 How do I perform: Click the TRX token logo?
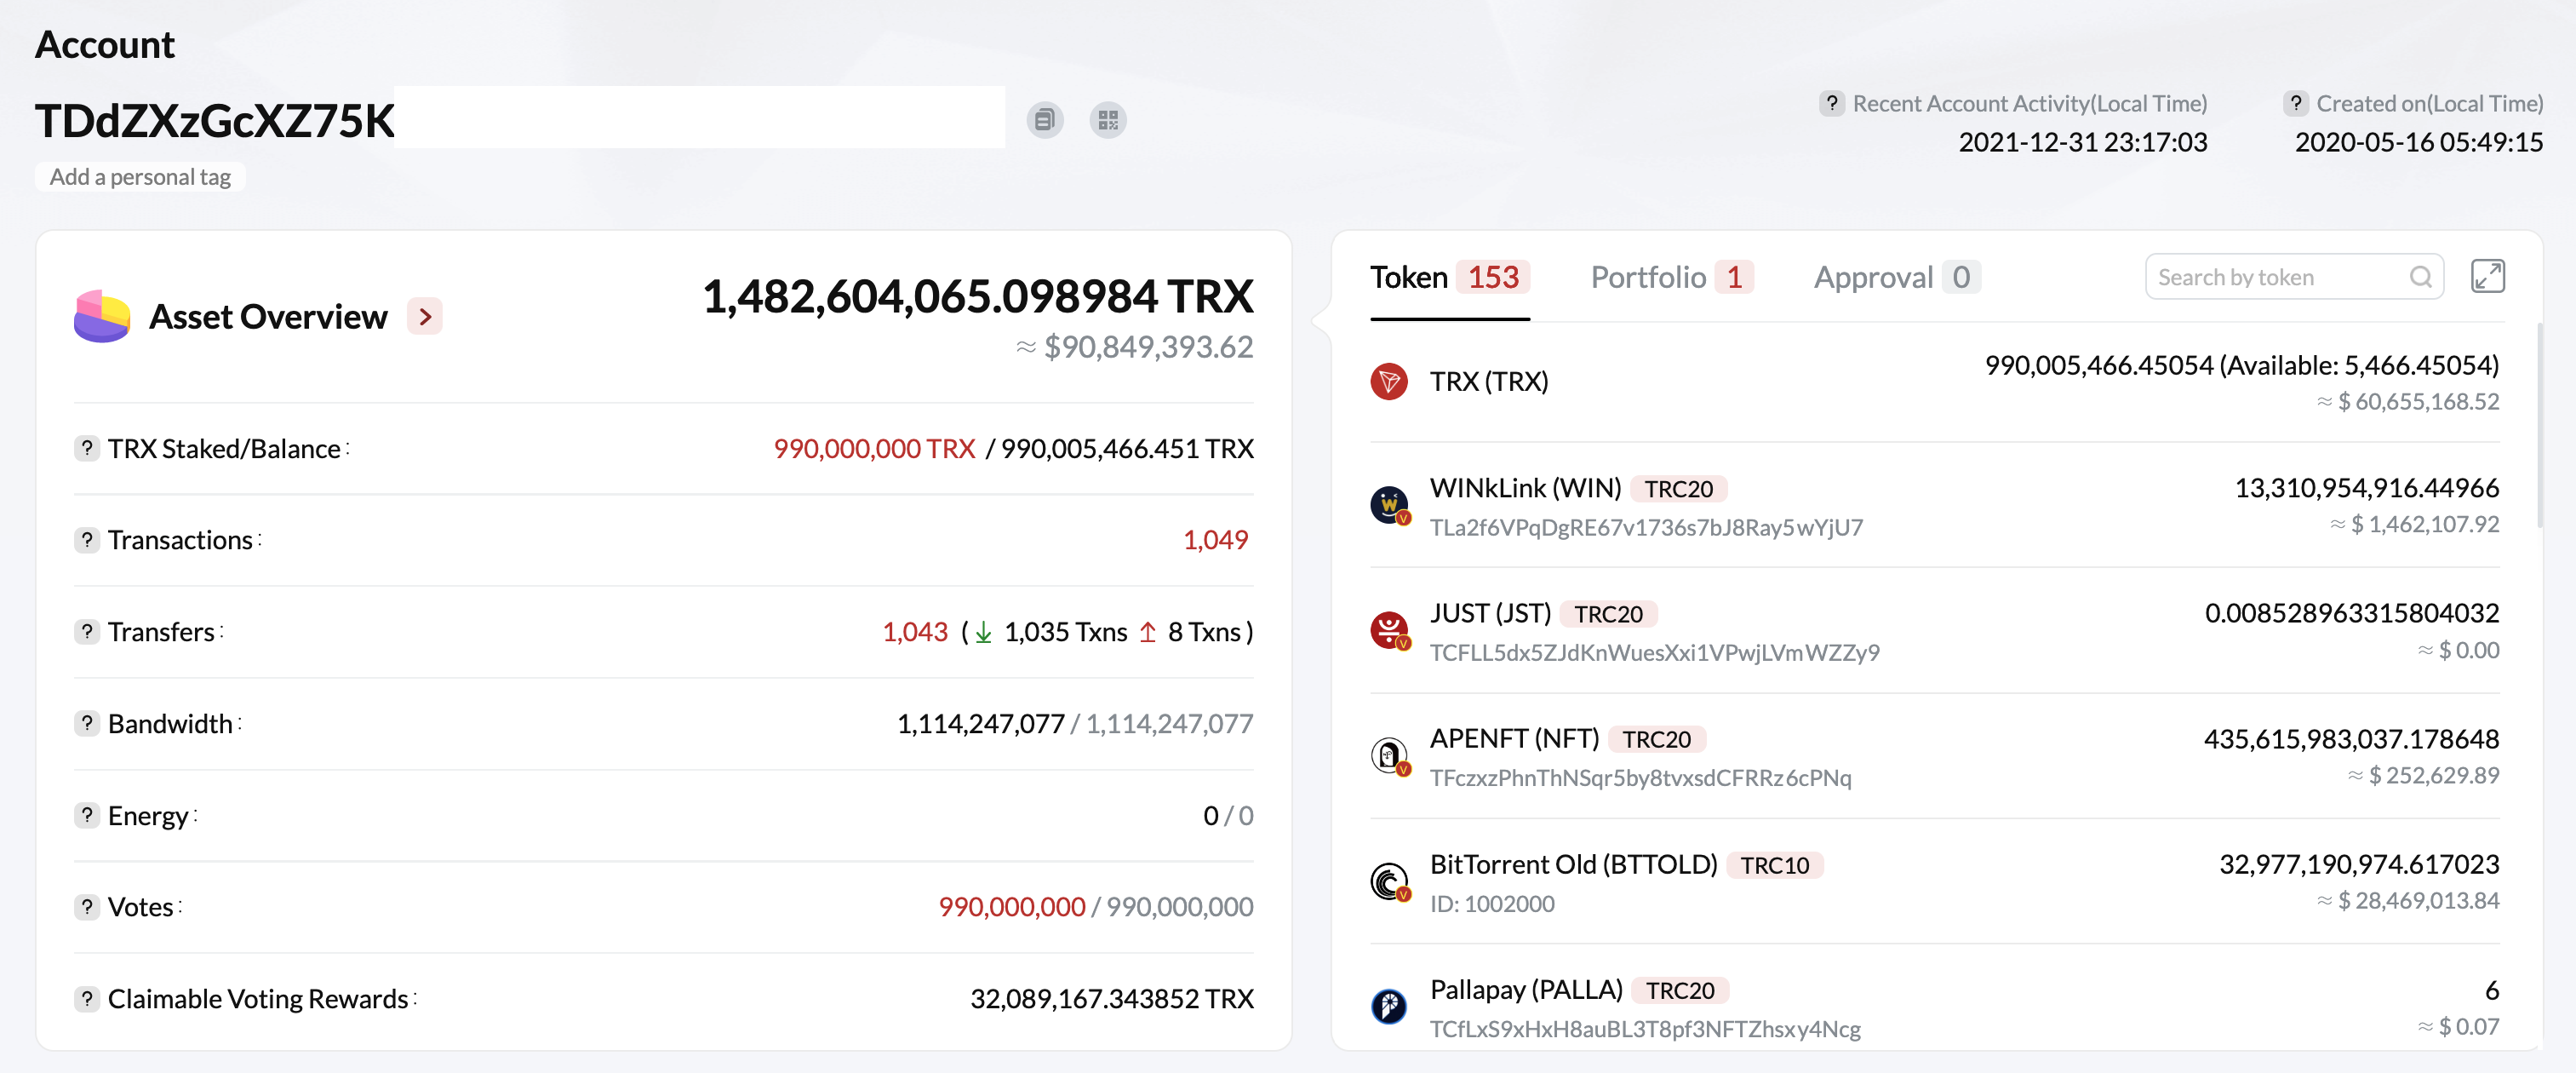[x=1388, y=381]
